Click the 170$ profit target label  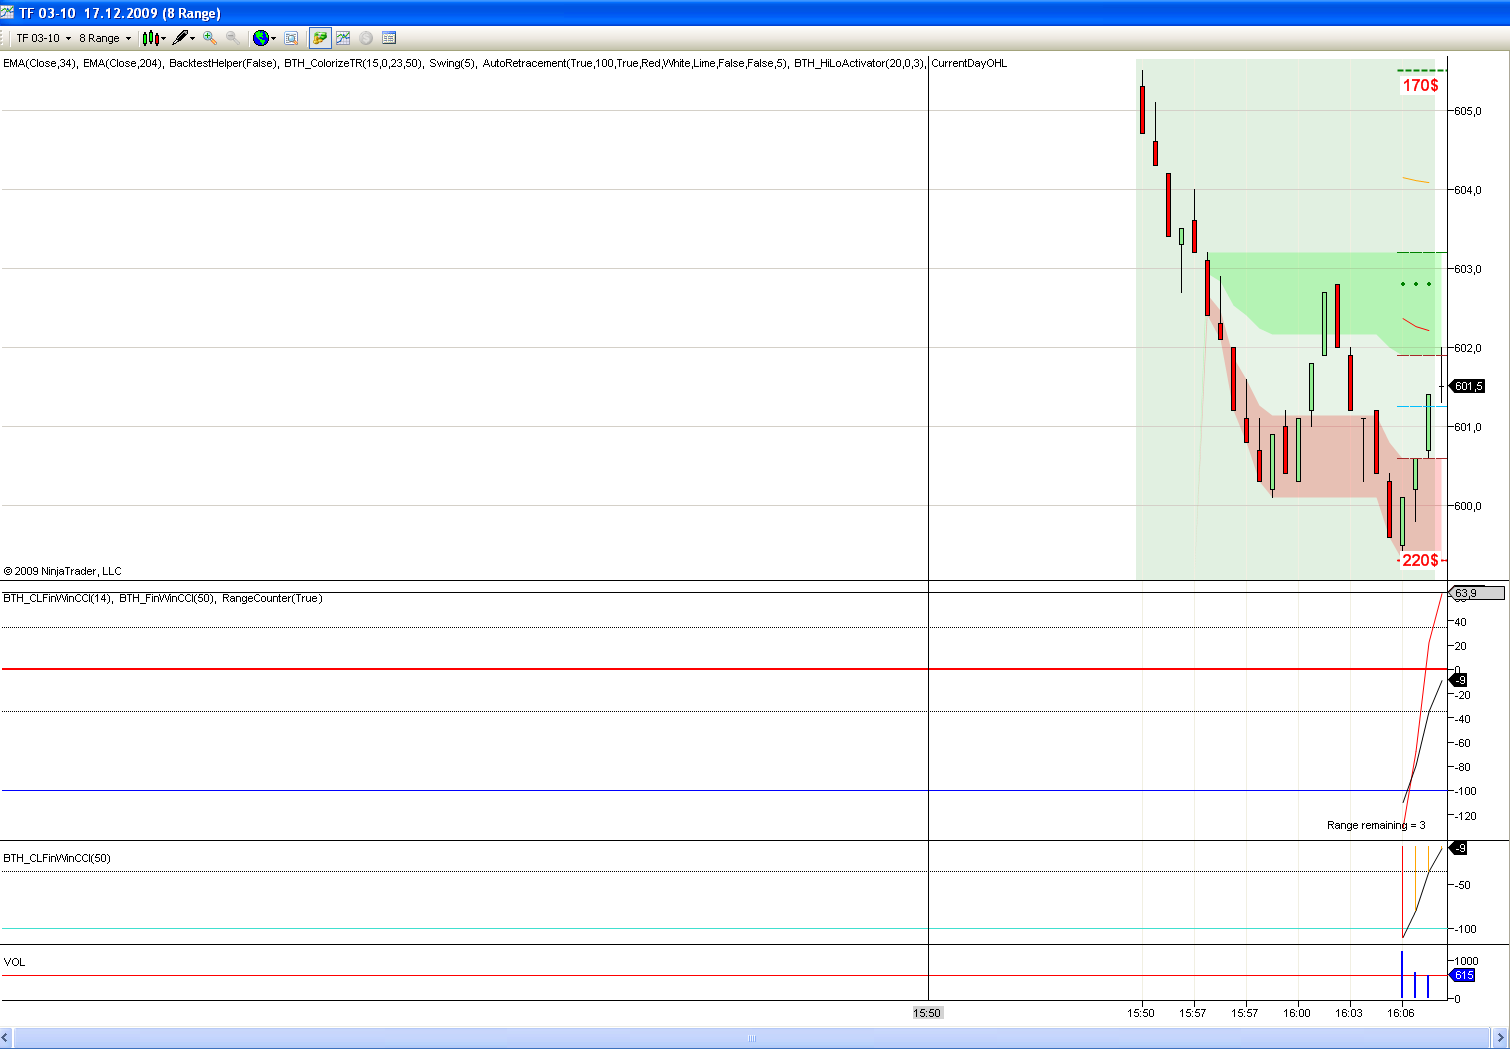tap(1420, 85)
